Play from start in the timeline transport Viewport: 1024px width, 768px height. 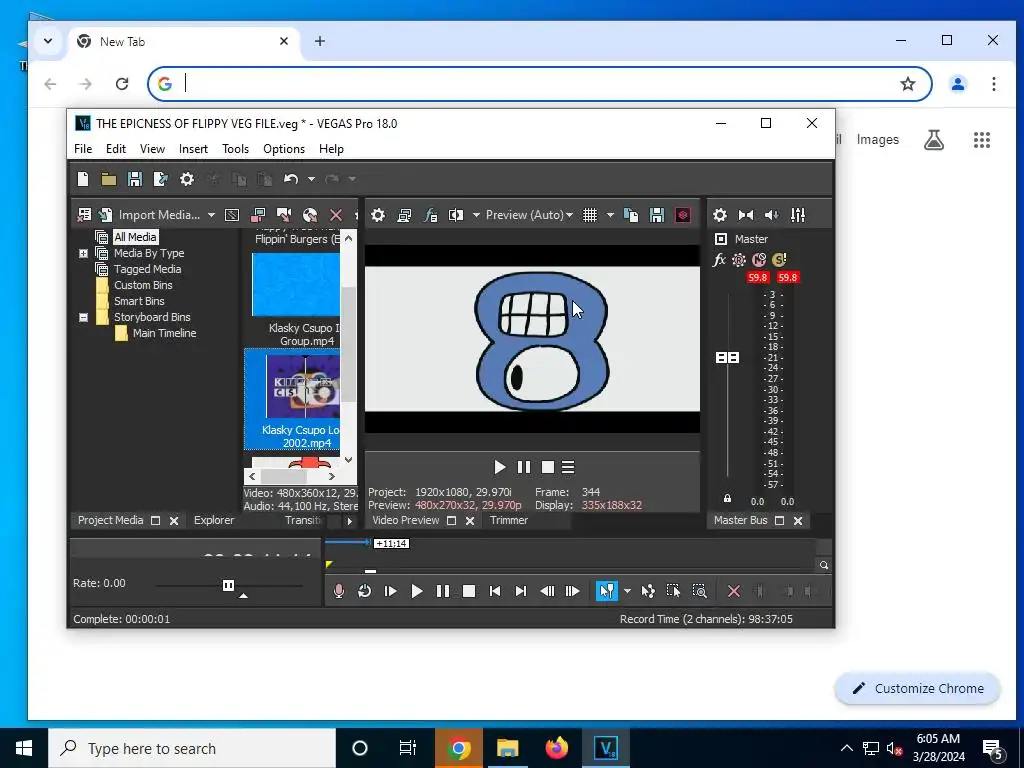tap(391, 591)
